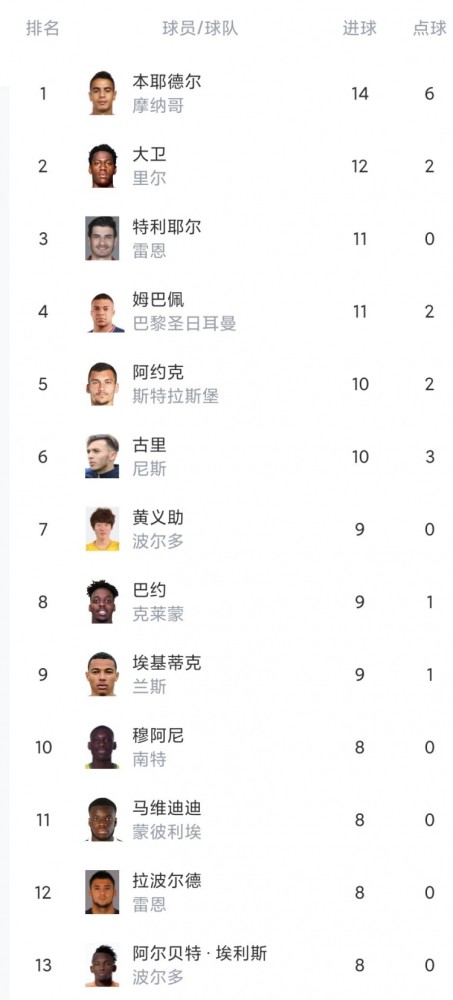Image resolution: width=453 pixels, height=1000 pixels.
Task: Open 黄义助's player avatar
Action: point(102,529)
